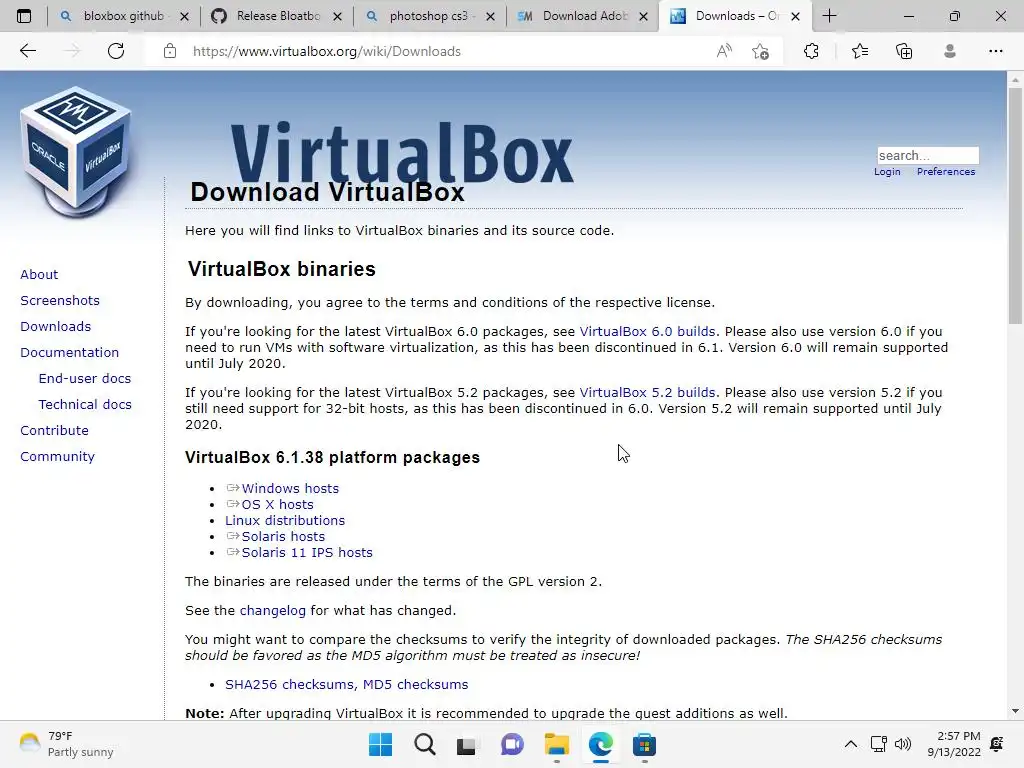Open the Screenshots sidebar link

tap(60, 300)
